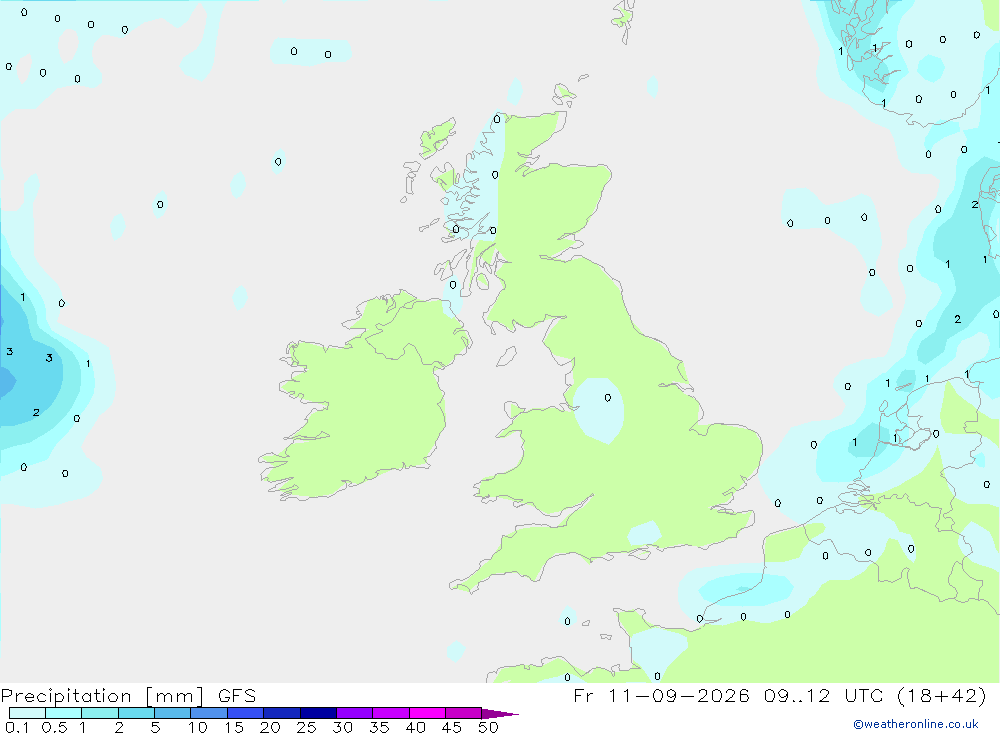This screenshot has height=733, width=1000.
Task: Click the Isle of Man outline
Action: pos(506,356)
